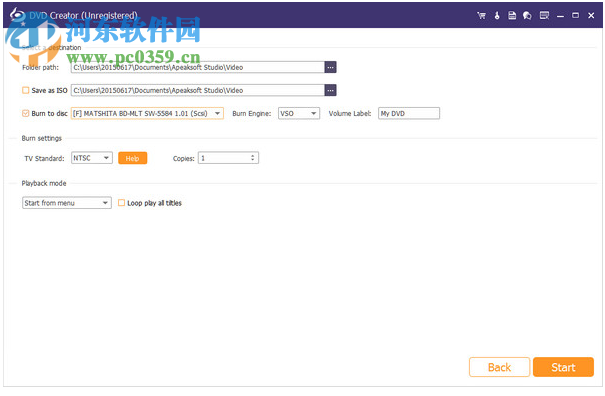Open the Start from menu dropdown
Screen dimensions: 605x396
point(67,203)
